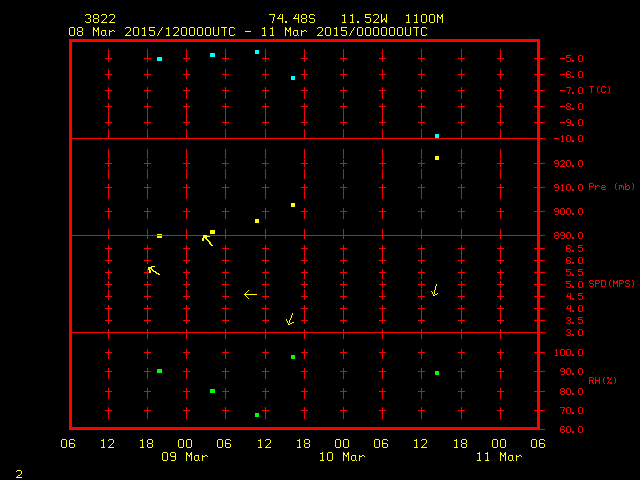This screenshot has height=480, width=640.
Task: Click the lowest green humidity point
Action: 257,415
